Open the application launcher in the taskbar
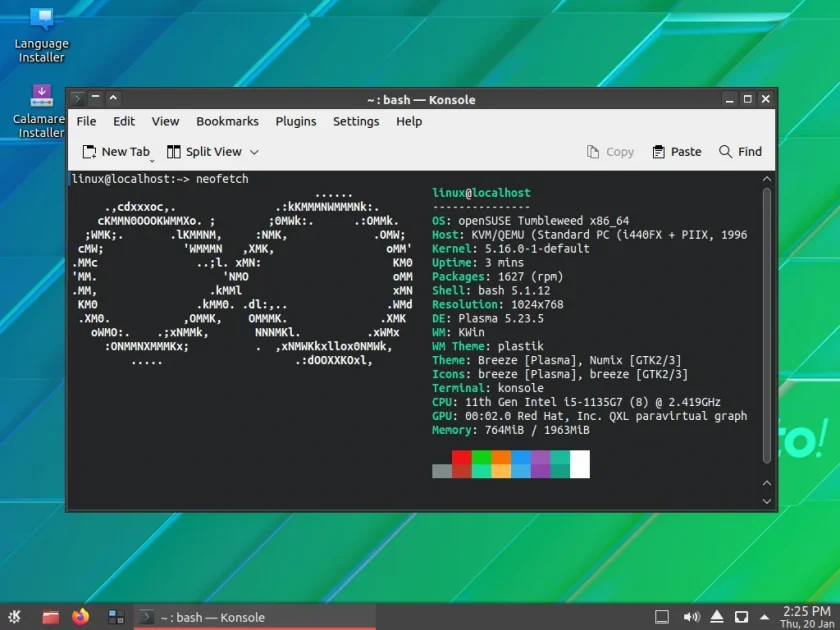Screen dimensions: 840x630 point(15,617)
